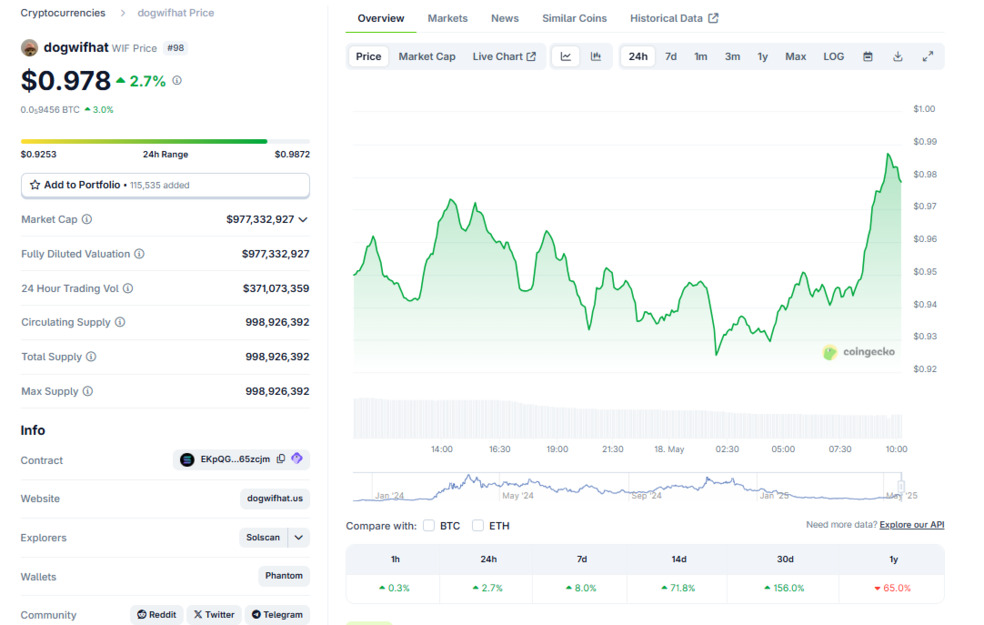Click the download chart data icon

coord(897,56)
